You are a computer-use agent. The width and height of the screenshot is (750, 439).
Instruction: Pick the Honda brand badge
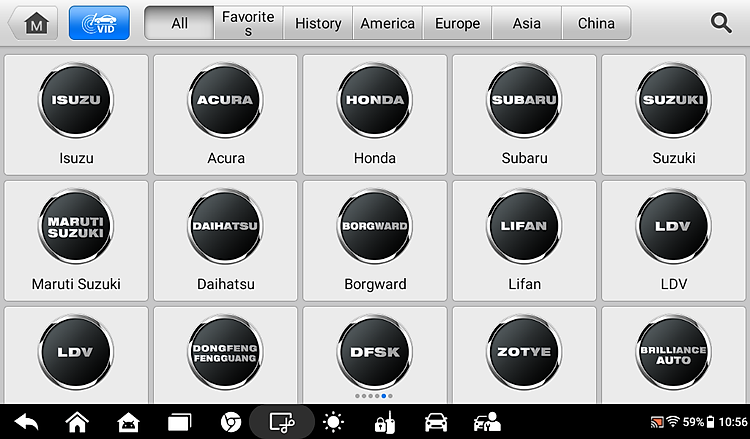[x=375, y=100]
